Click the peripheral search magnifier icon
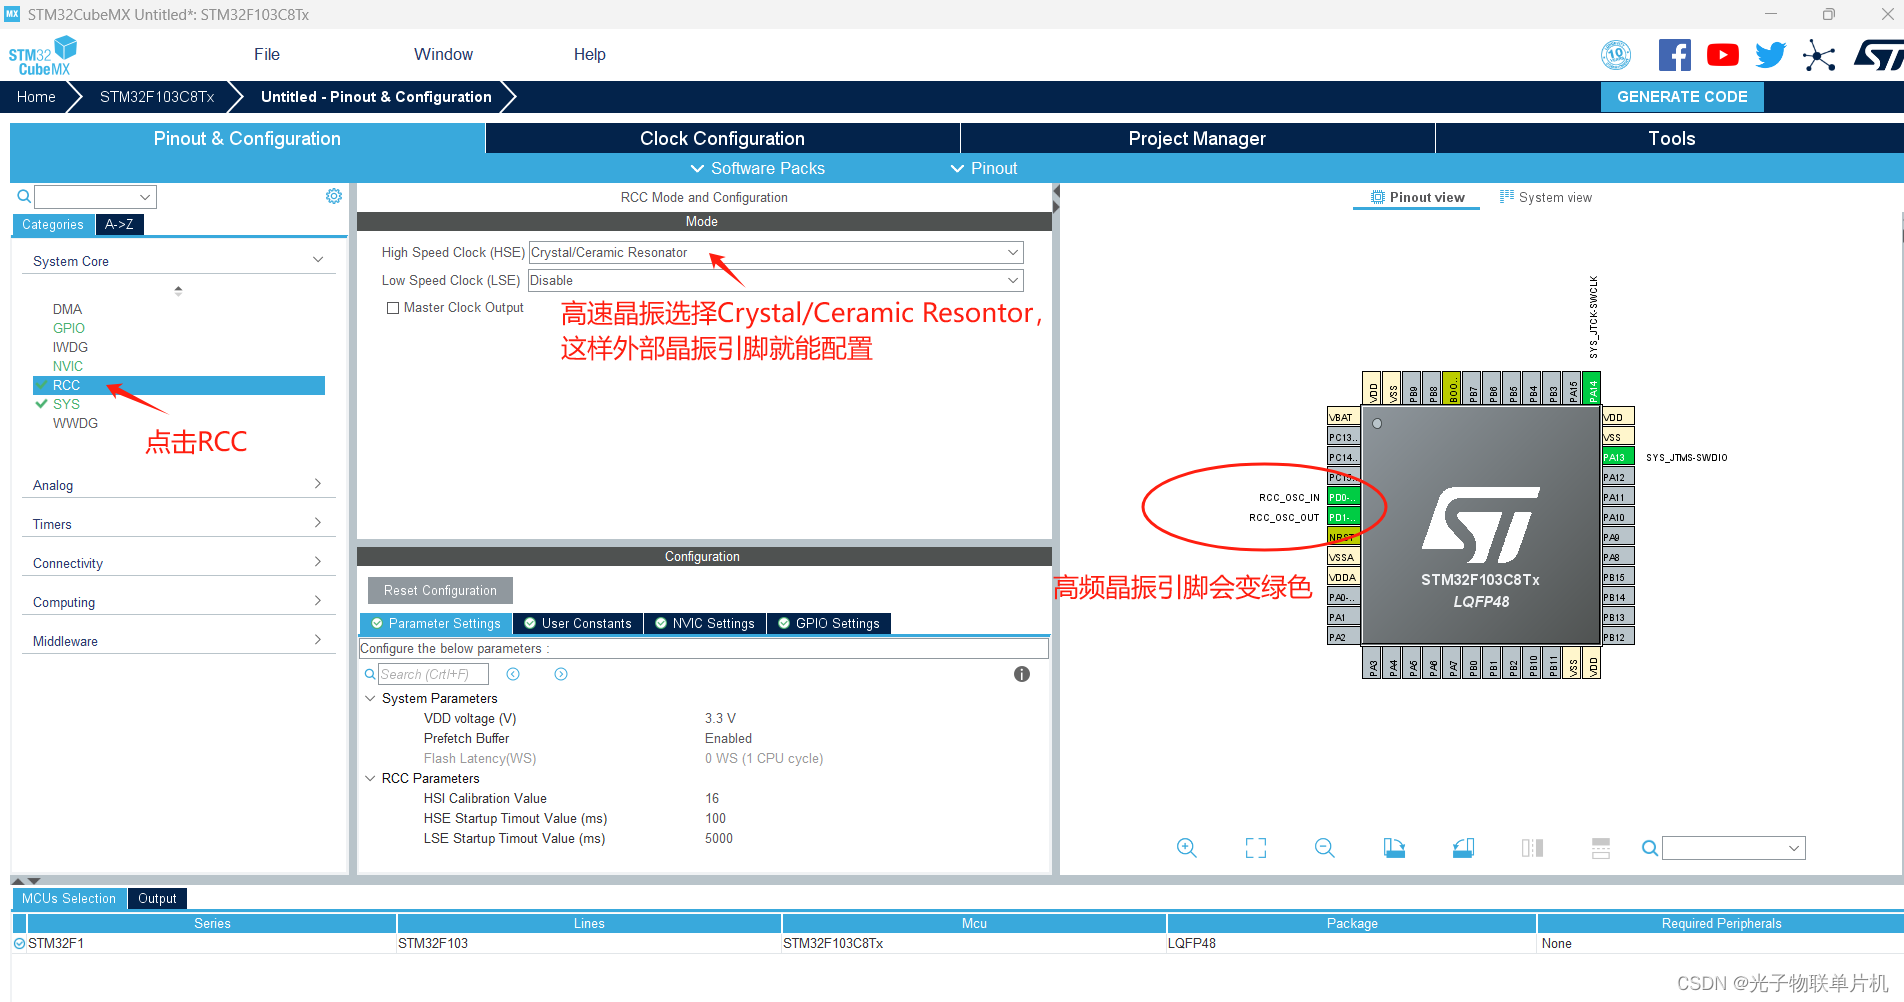The image size is (1904, 1002). (24, 197)
